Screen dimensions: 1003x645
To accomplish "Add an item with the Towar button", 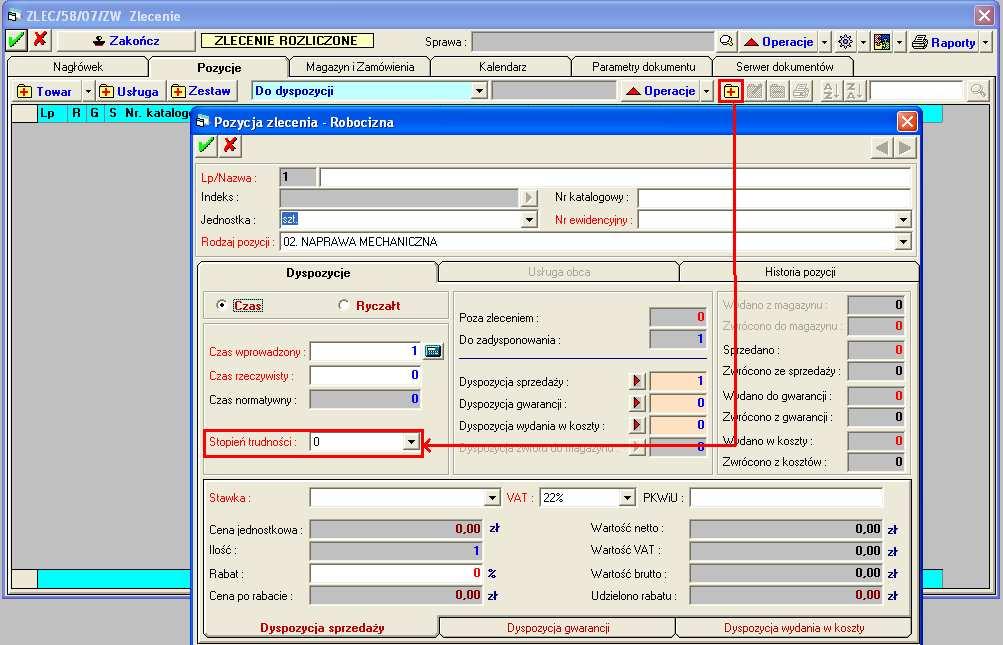I will click(x=47, y=92).
